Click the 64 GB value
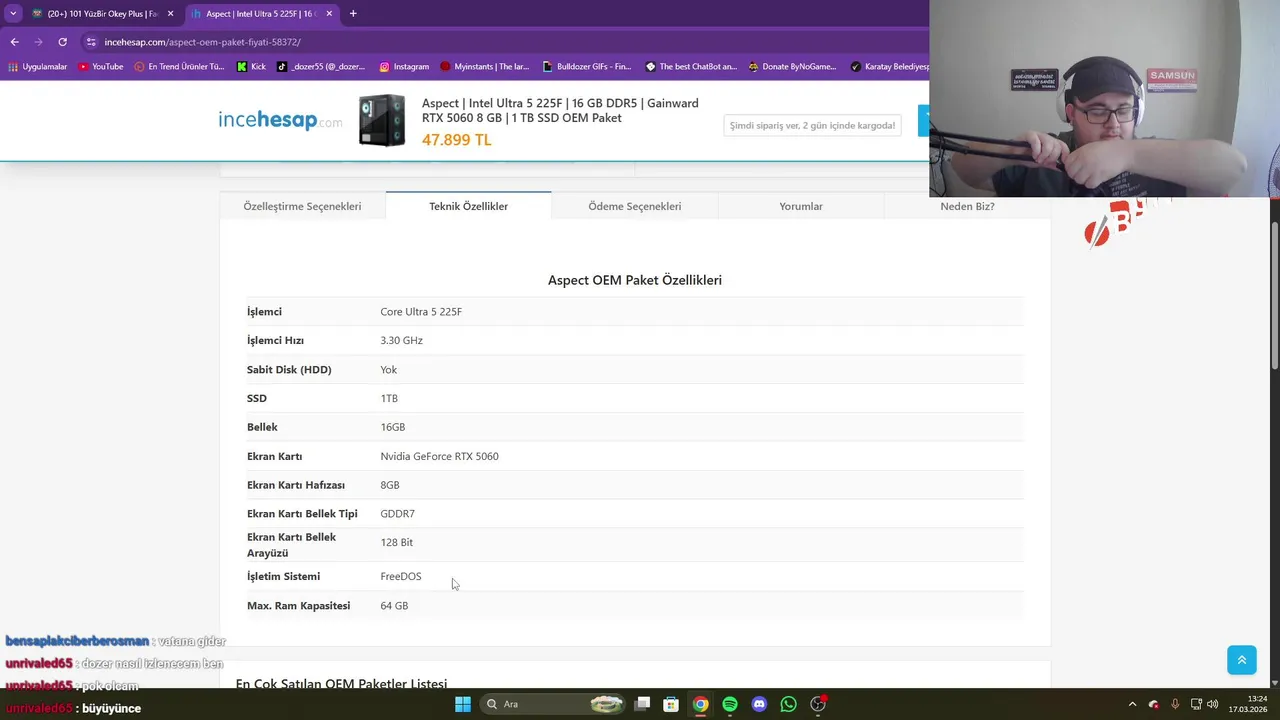 (394, 606)
